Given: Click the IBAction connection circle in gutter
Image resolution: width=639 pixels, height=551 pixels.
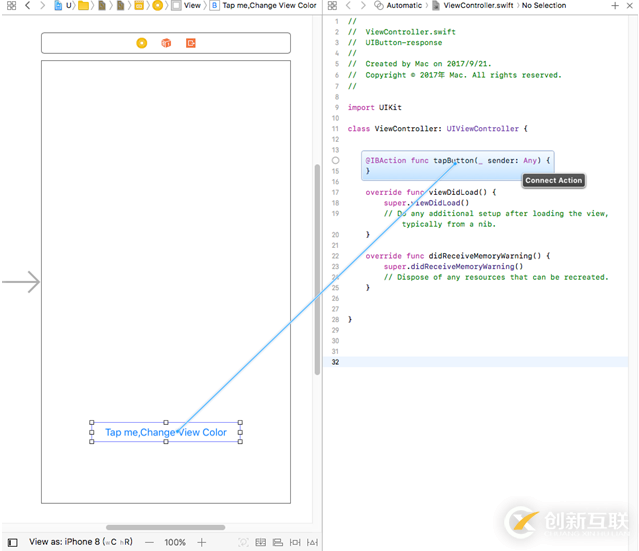Looking at the screenshot, I should click(335, 161).
